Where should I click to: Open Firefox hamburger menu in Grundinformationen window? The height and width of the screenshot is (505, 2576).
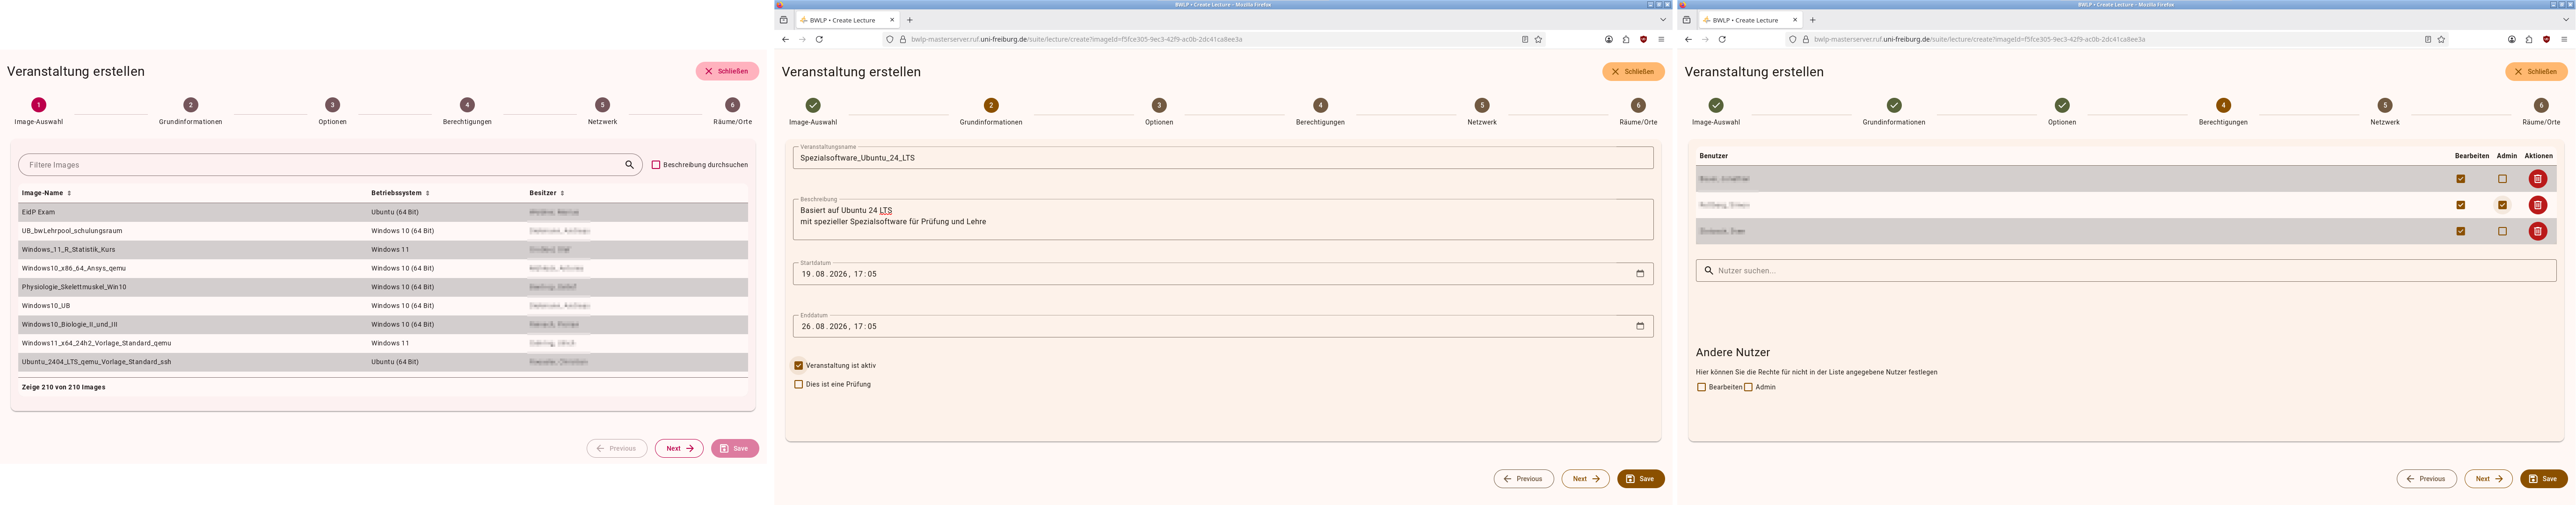pos(1661,39)
